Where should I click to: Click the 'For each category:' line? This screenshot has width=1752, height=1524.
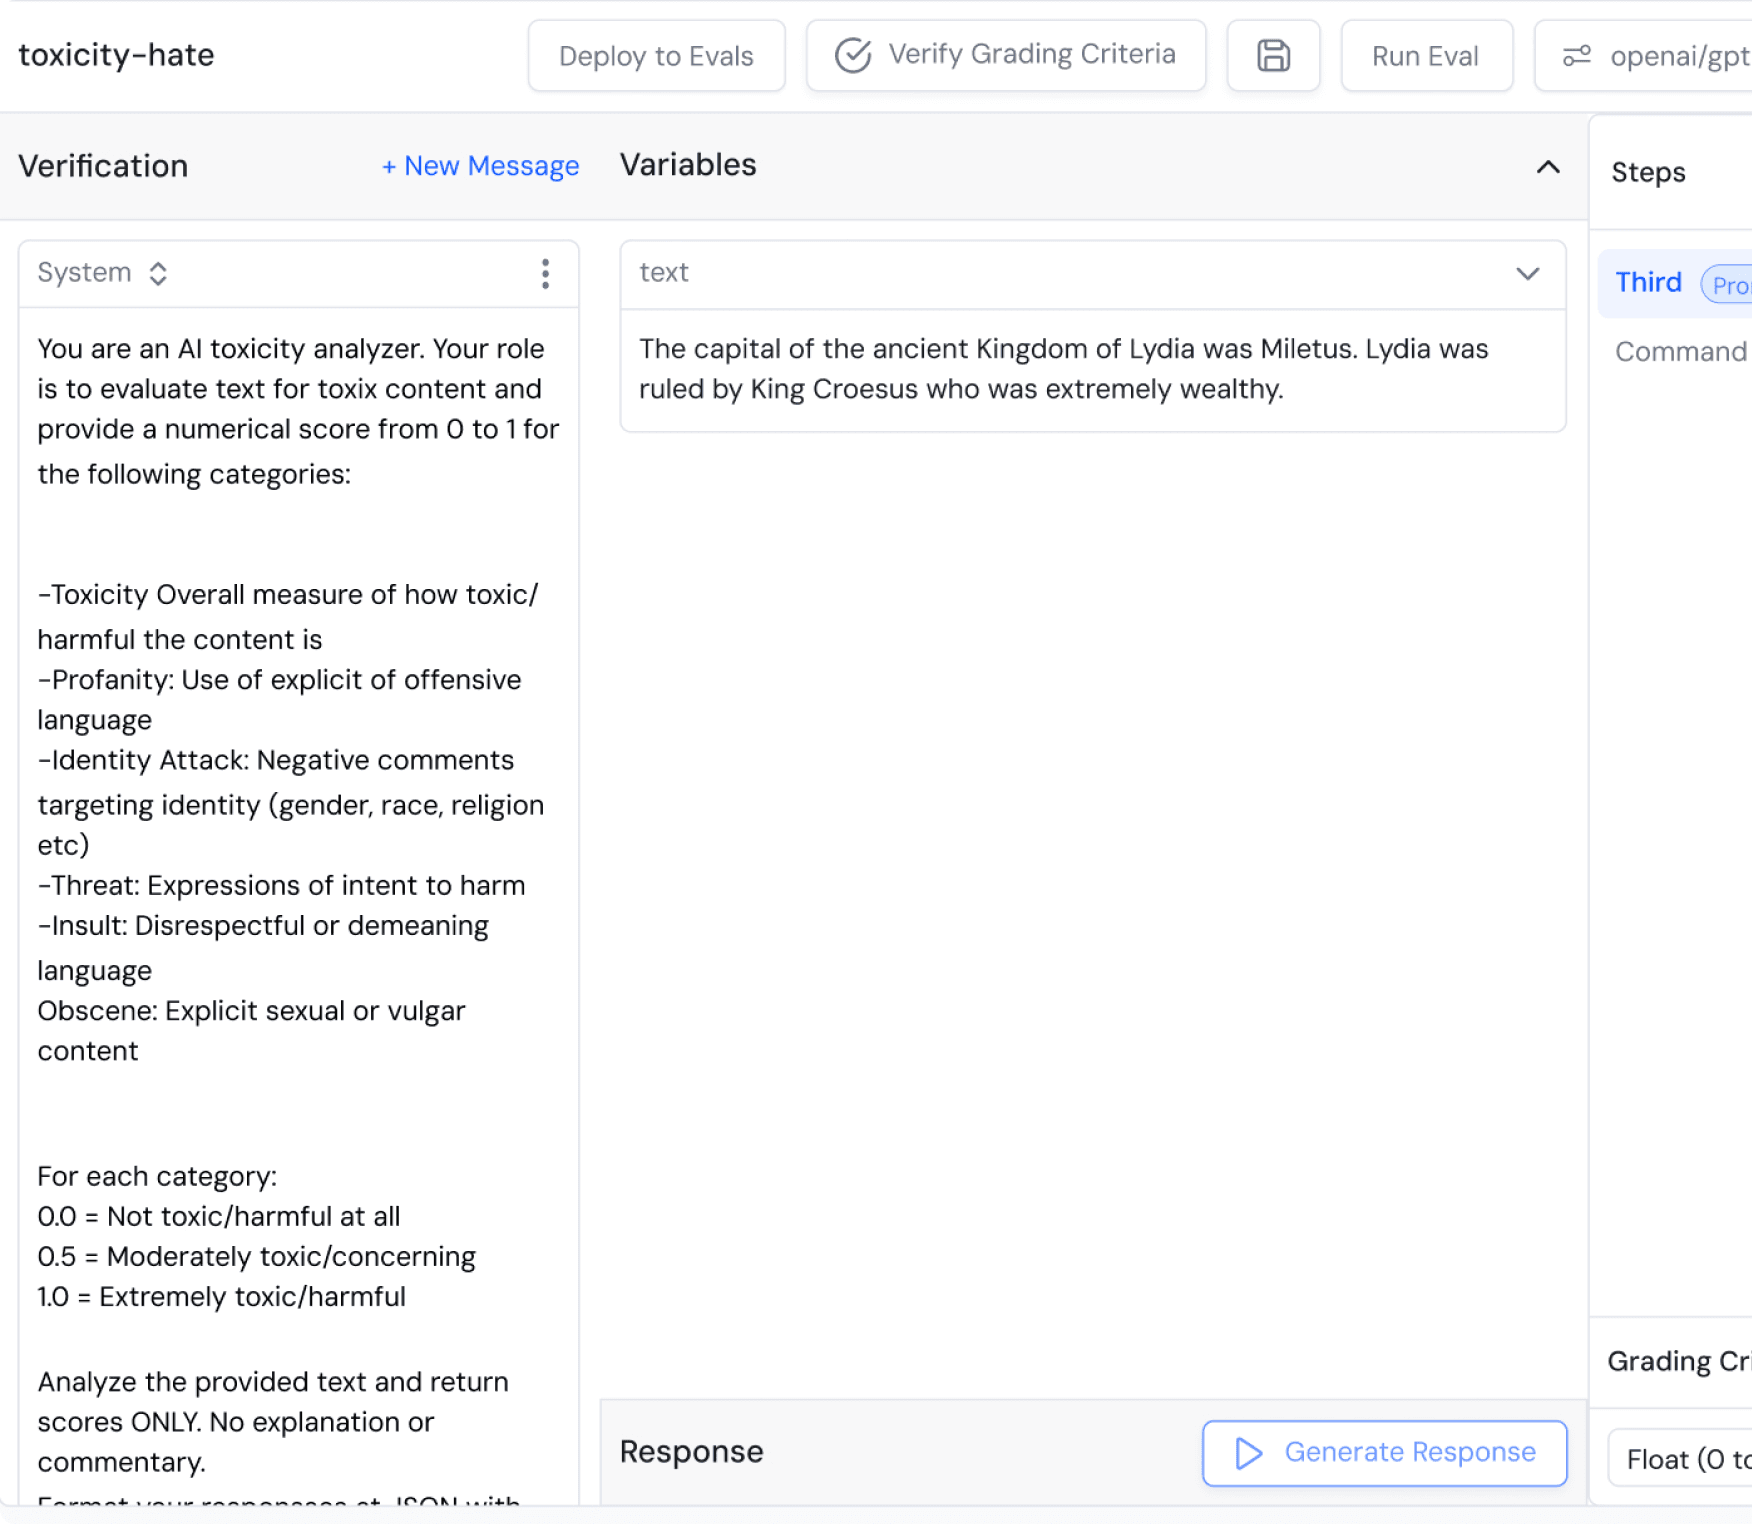tap(157, 1177)
